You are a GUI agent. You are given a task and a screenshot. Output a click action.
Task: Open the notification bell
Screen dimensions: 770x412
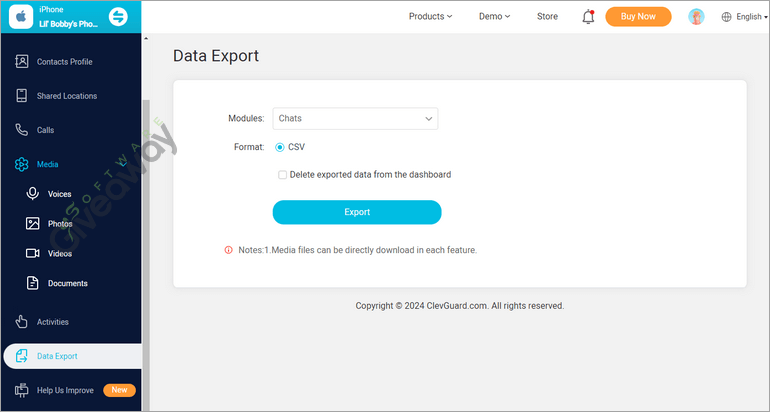pos(587,17)
